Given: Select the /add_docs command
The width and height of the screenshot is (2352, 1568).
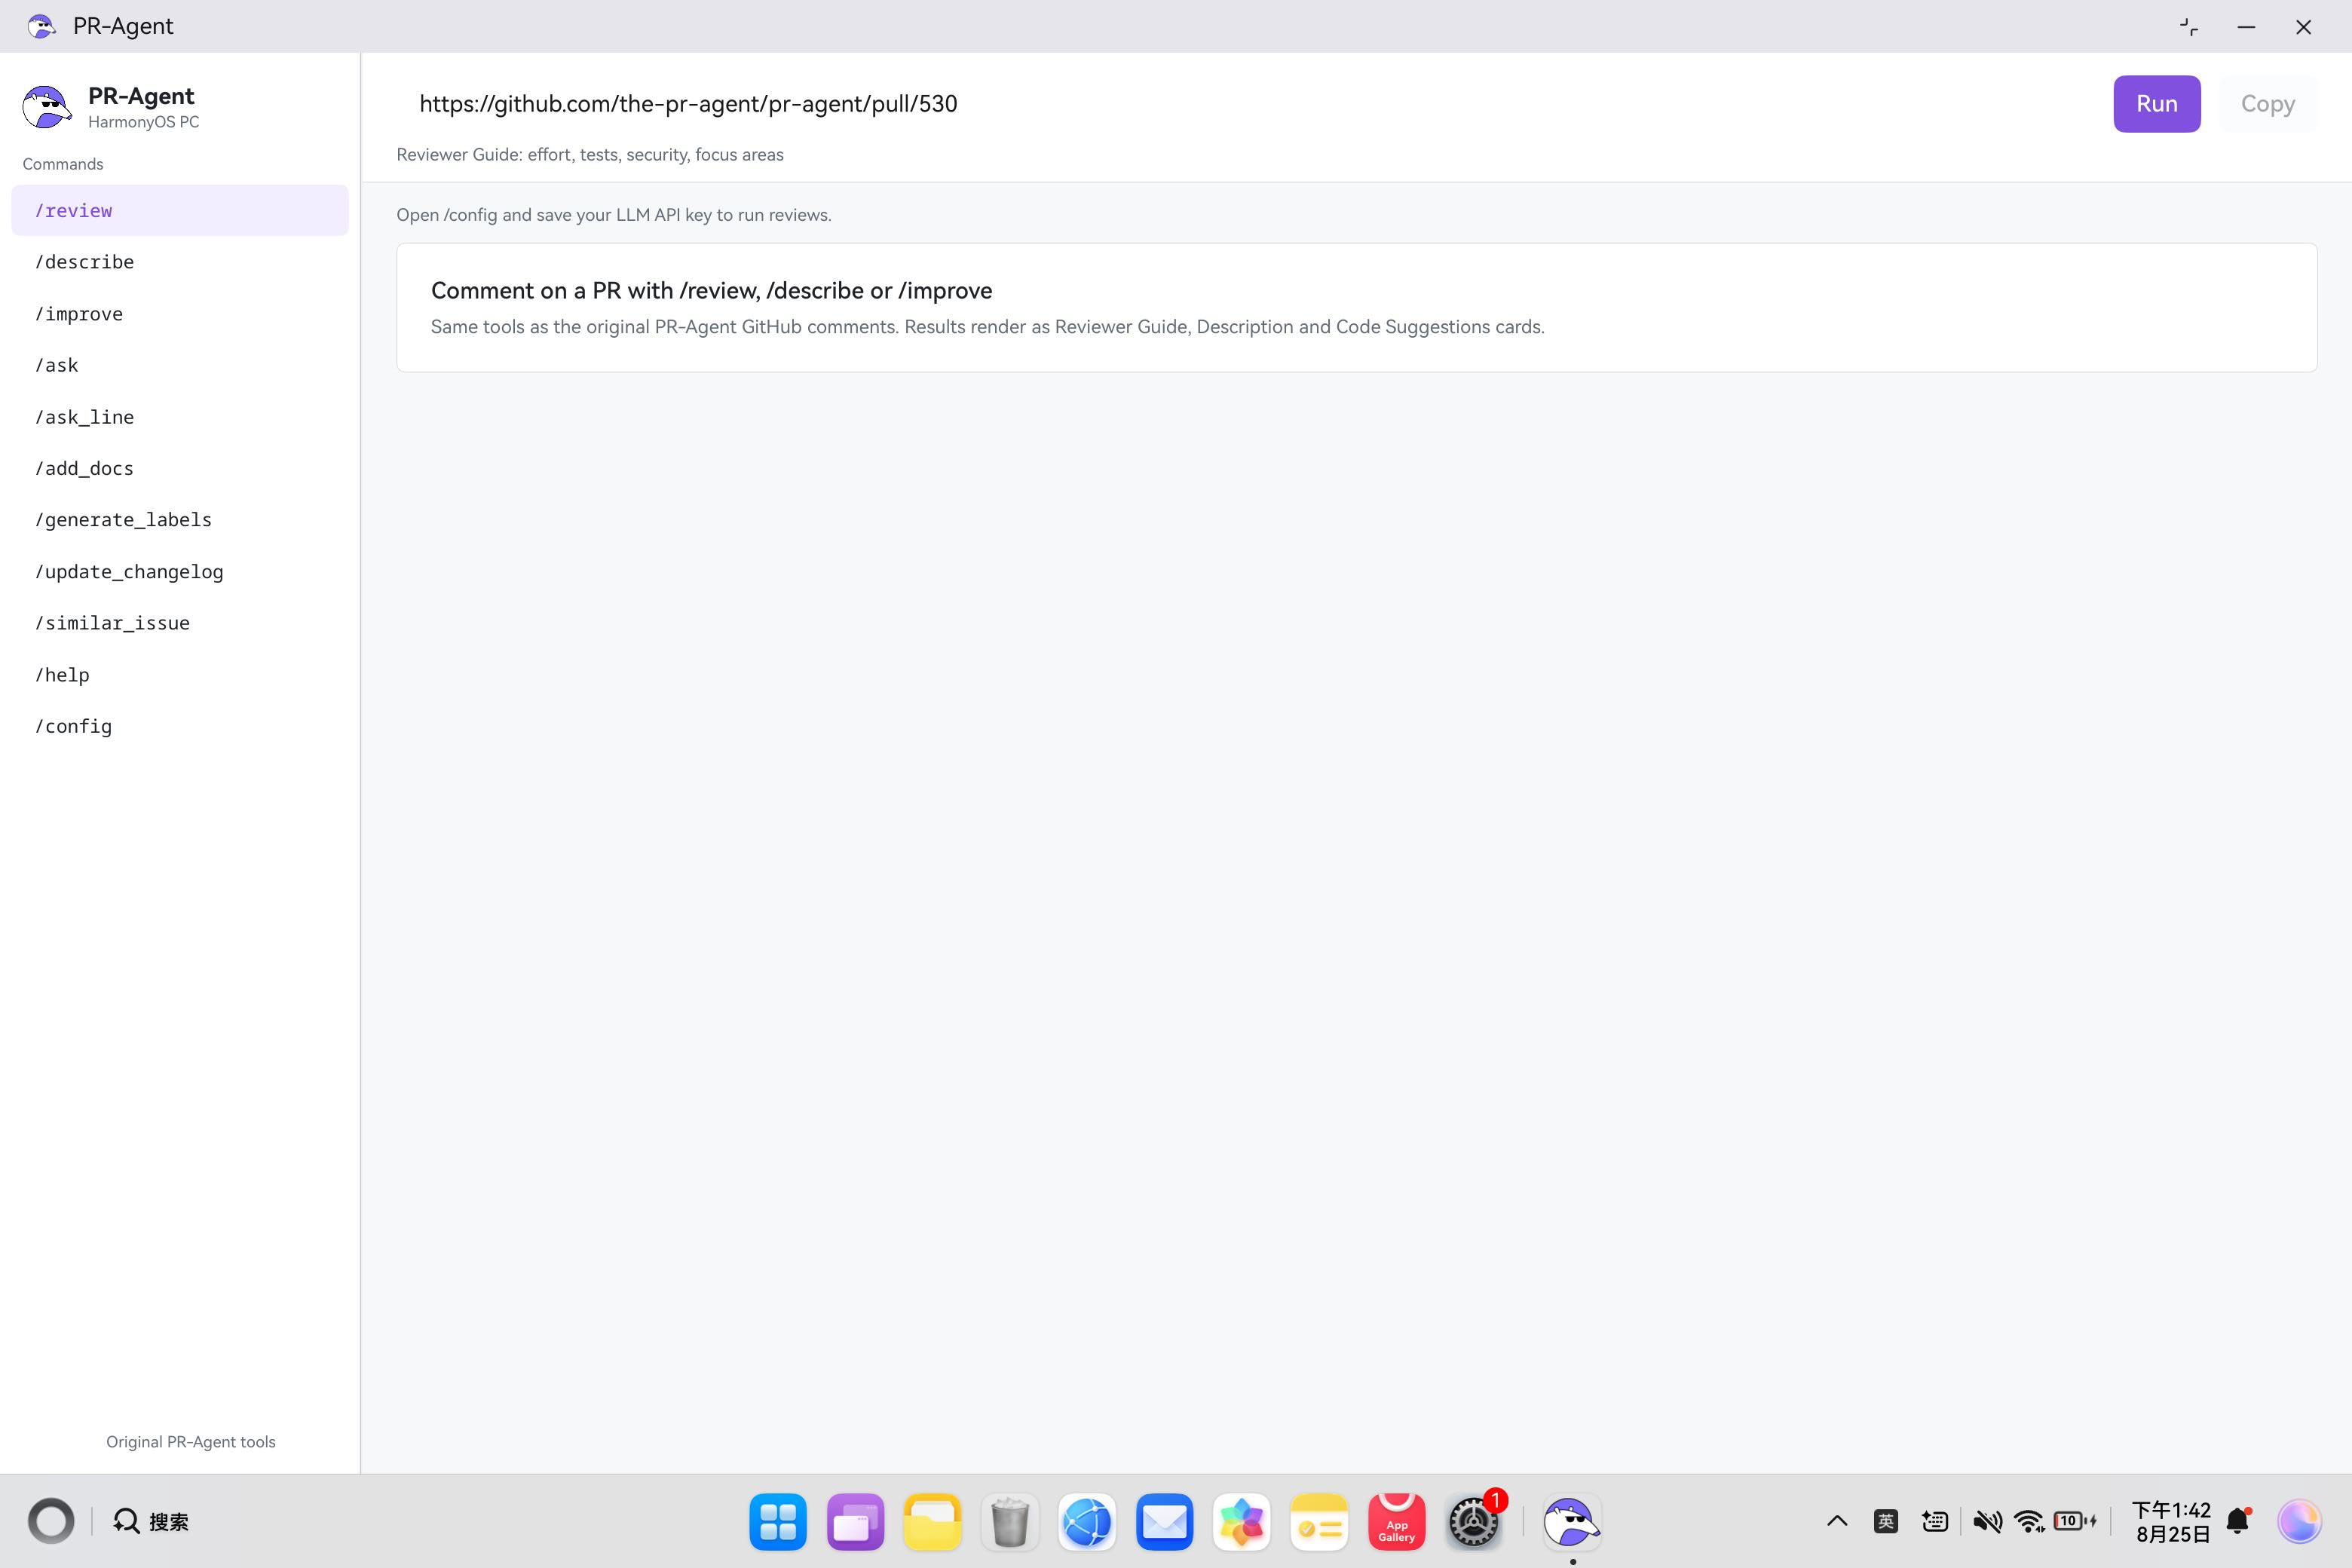Looking at the screenshot, I should (x=180, y=468).
